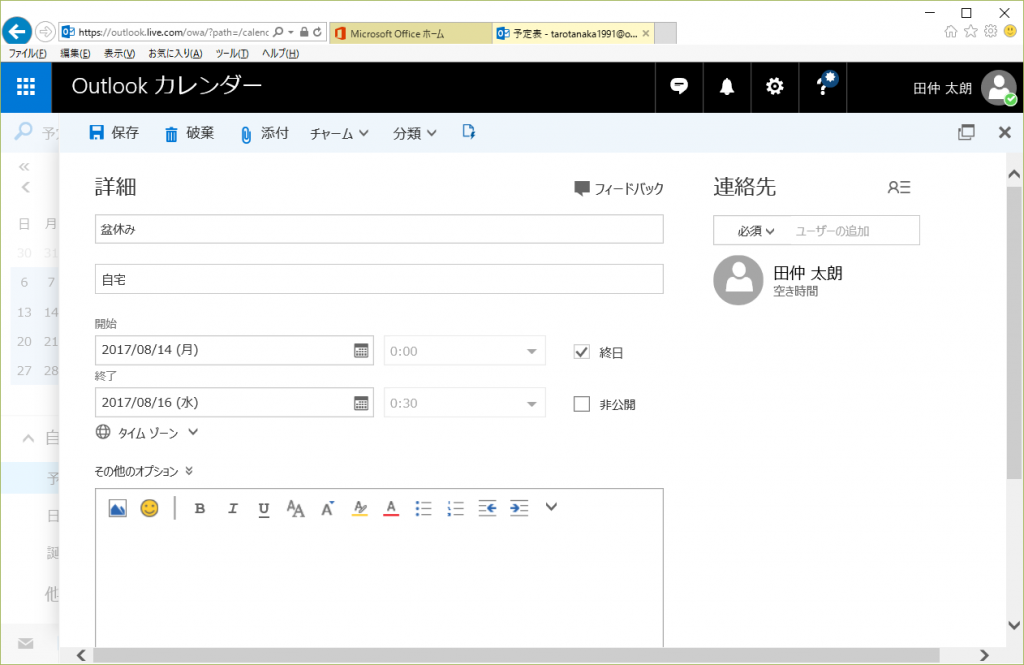The height and width of the screenshot is (665, 1024).
Task: Open the お気に入り menu
Action: click(x=175, y=54)
